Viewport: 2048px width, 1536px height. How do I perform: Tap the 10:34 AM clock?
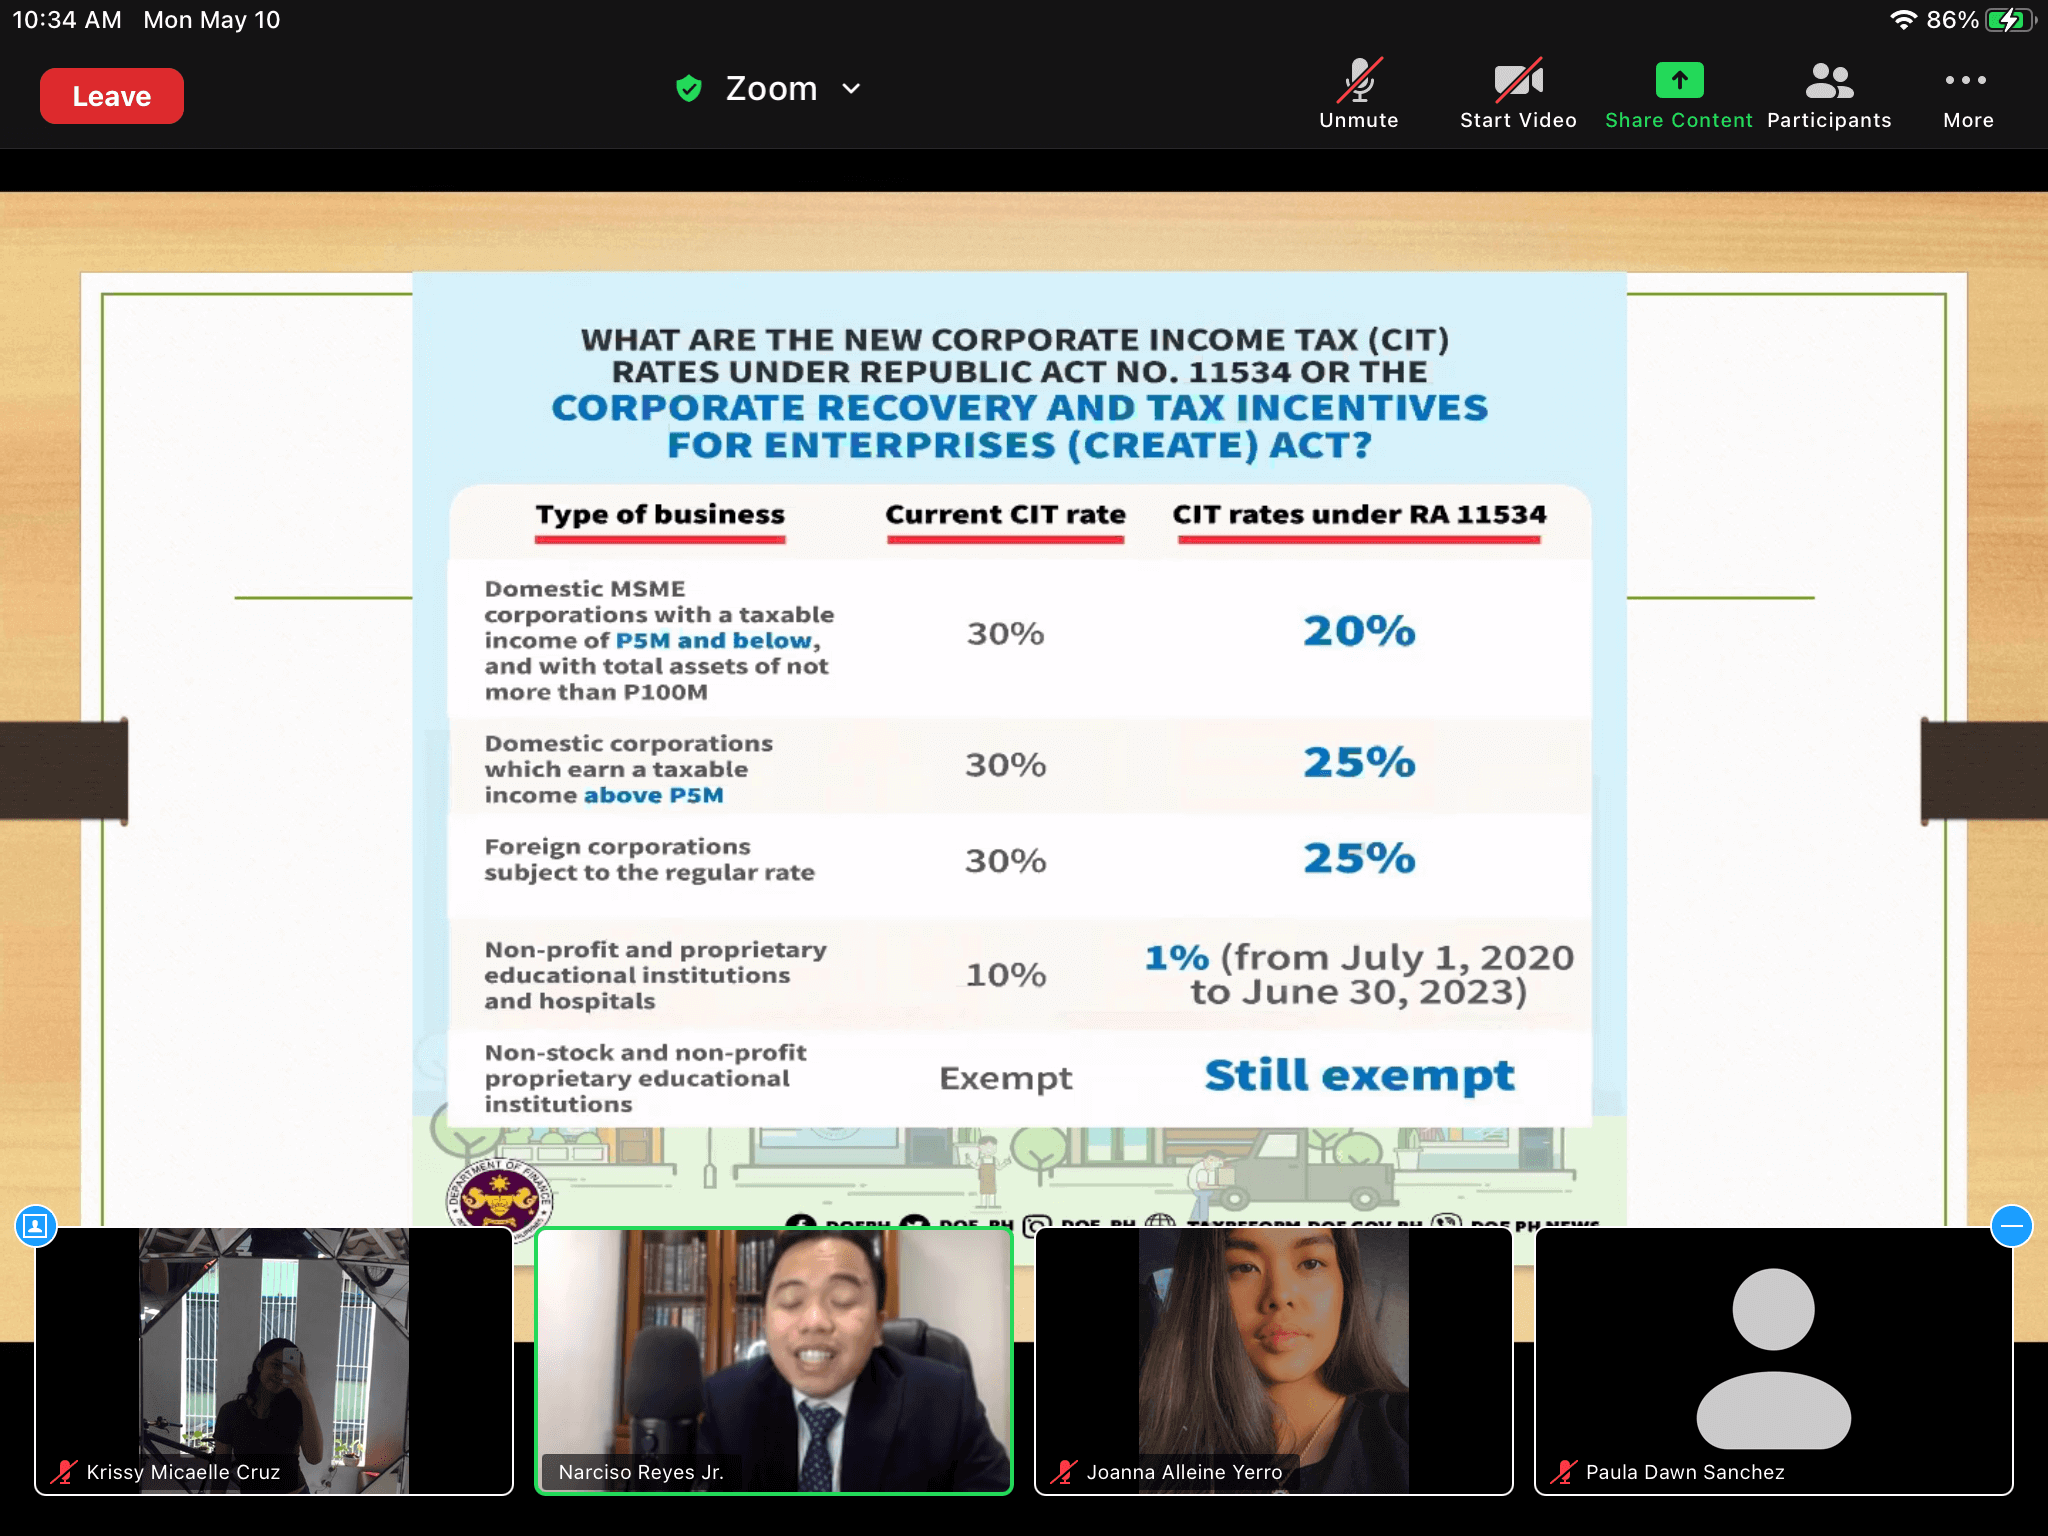click(x=67, y=20)
